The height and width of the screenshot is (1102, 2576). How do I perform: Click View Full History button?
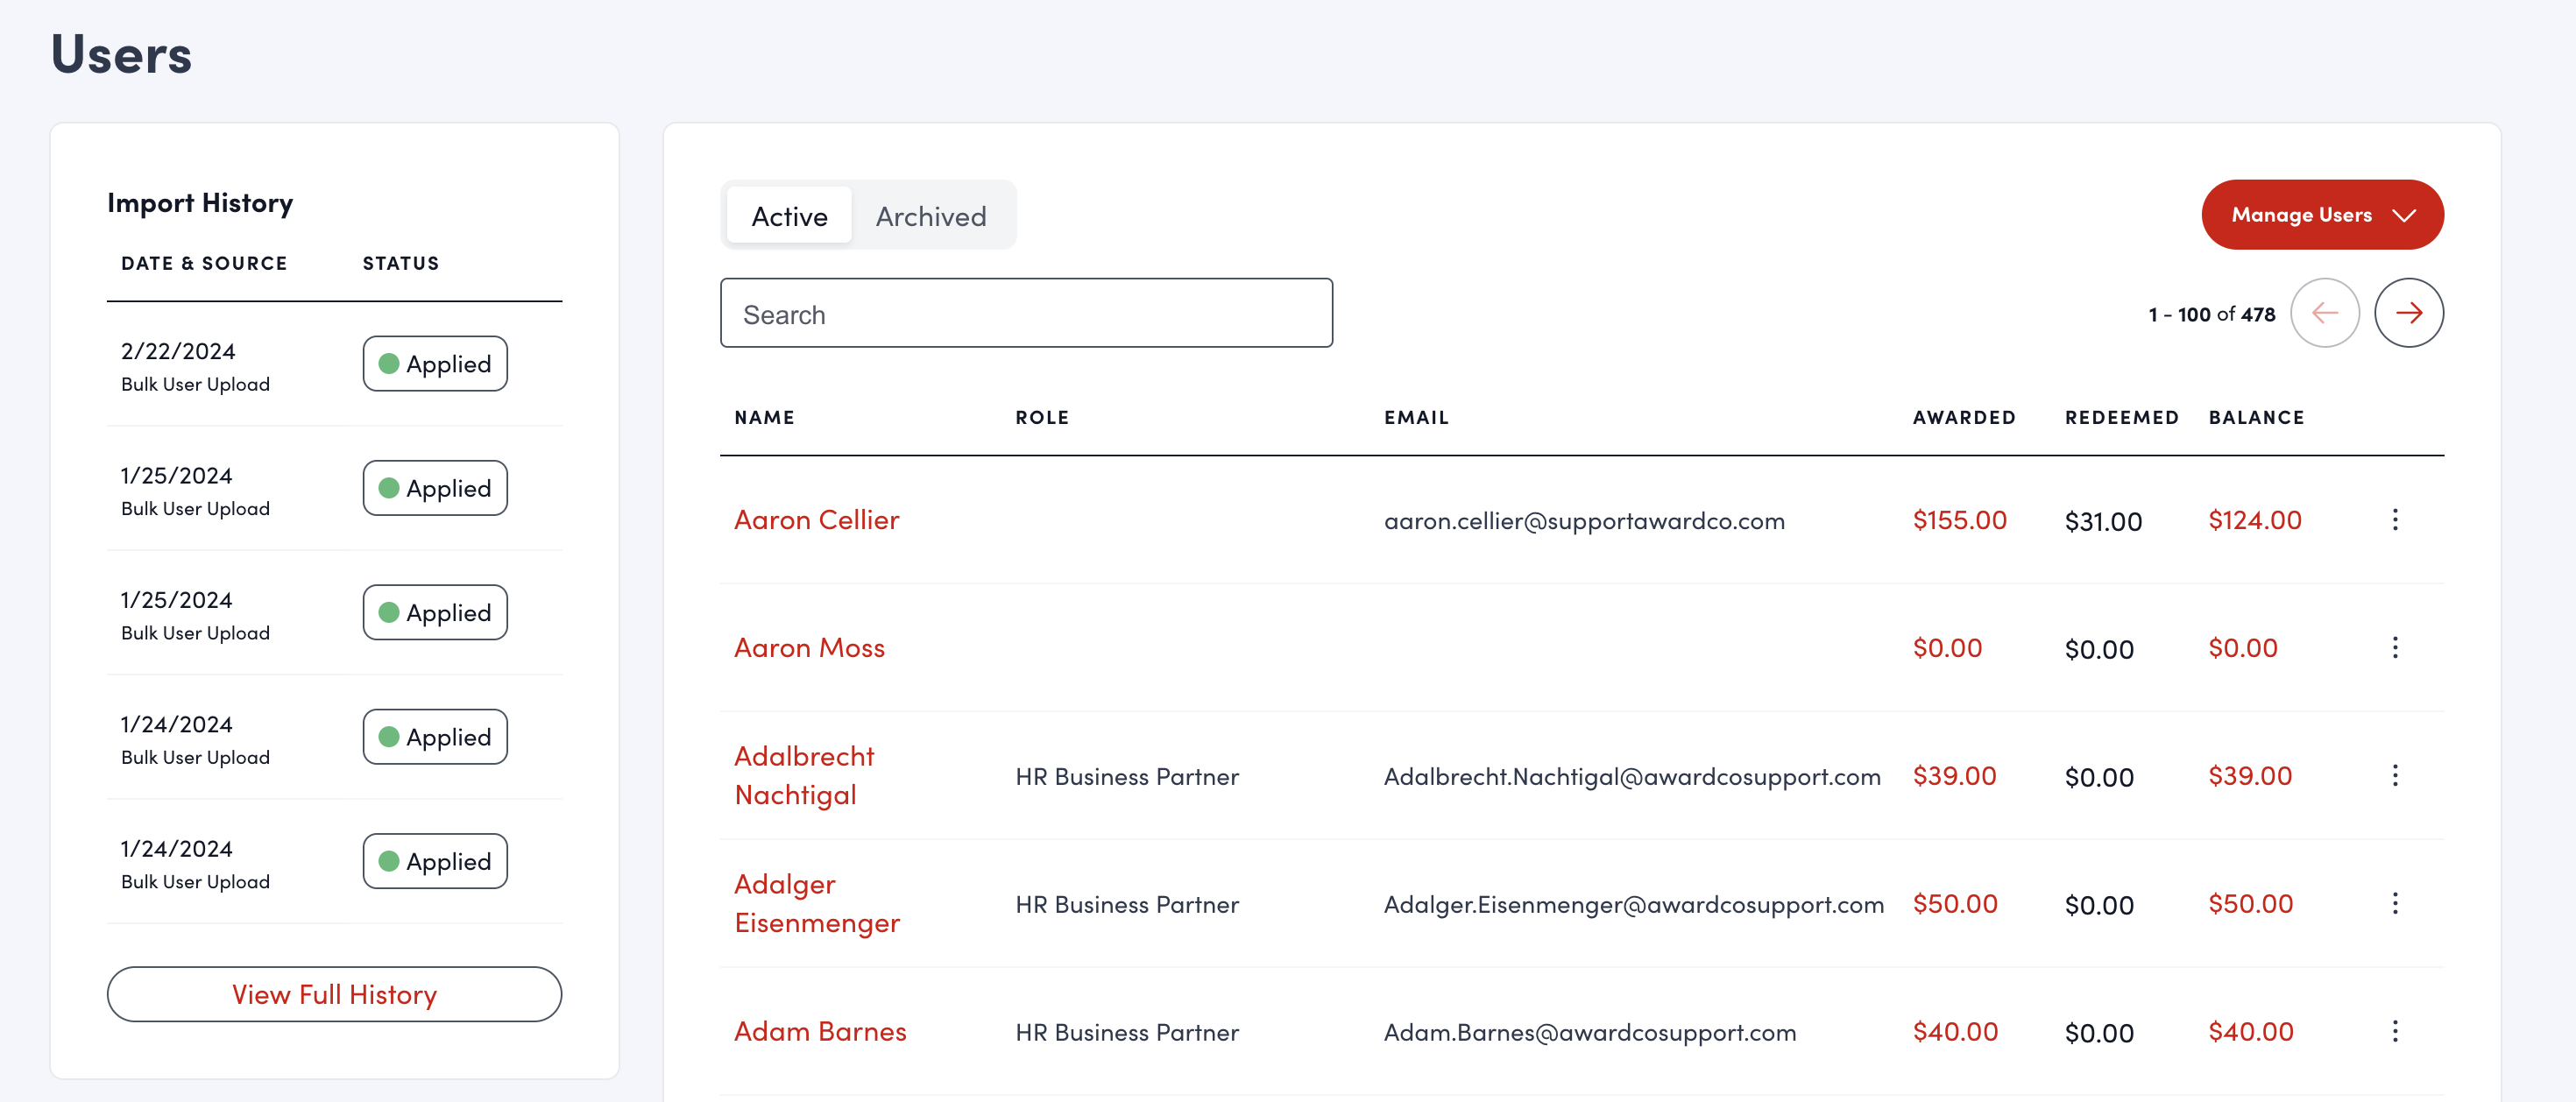334,994
